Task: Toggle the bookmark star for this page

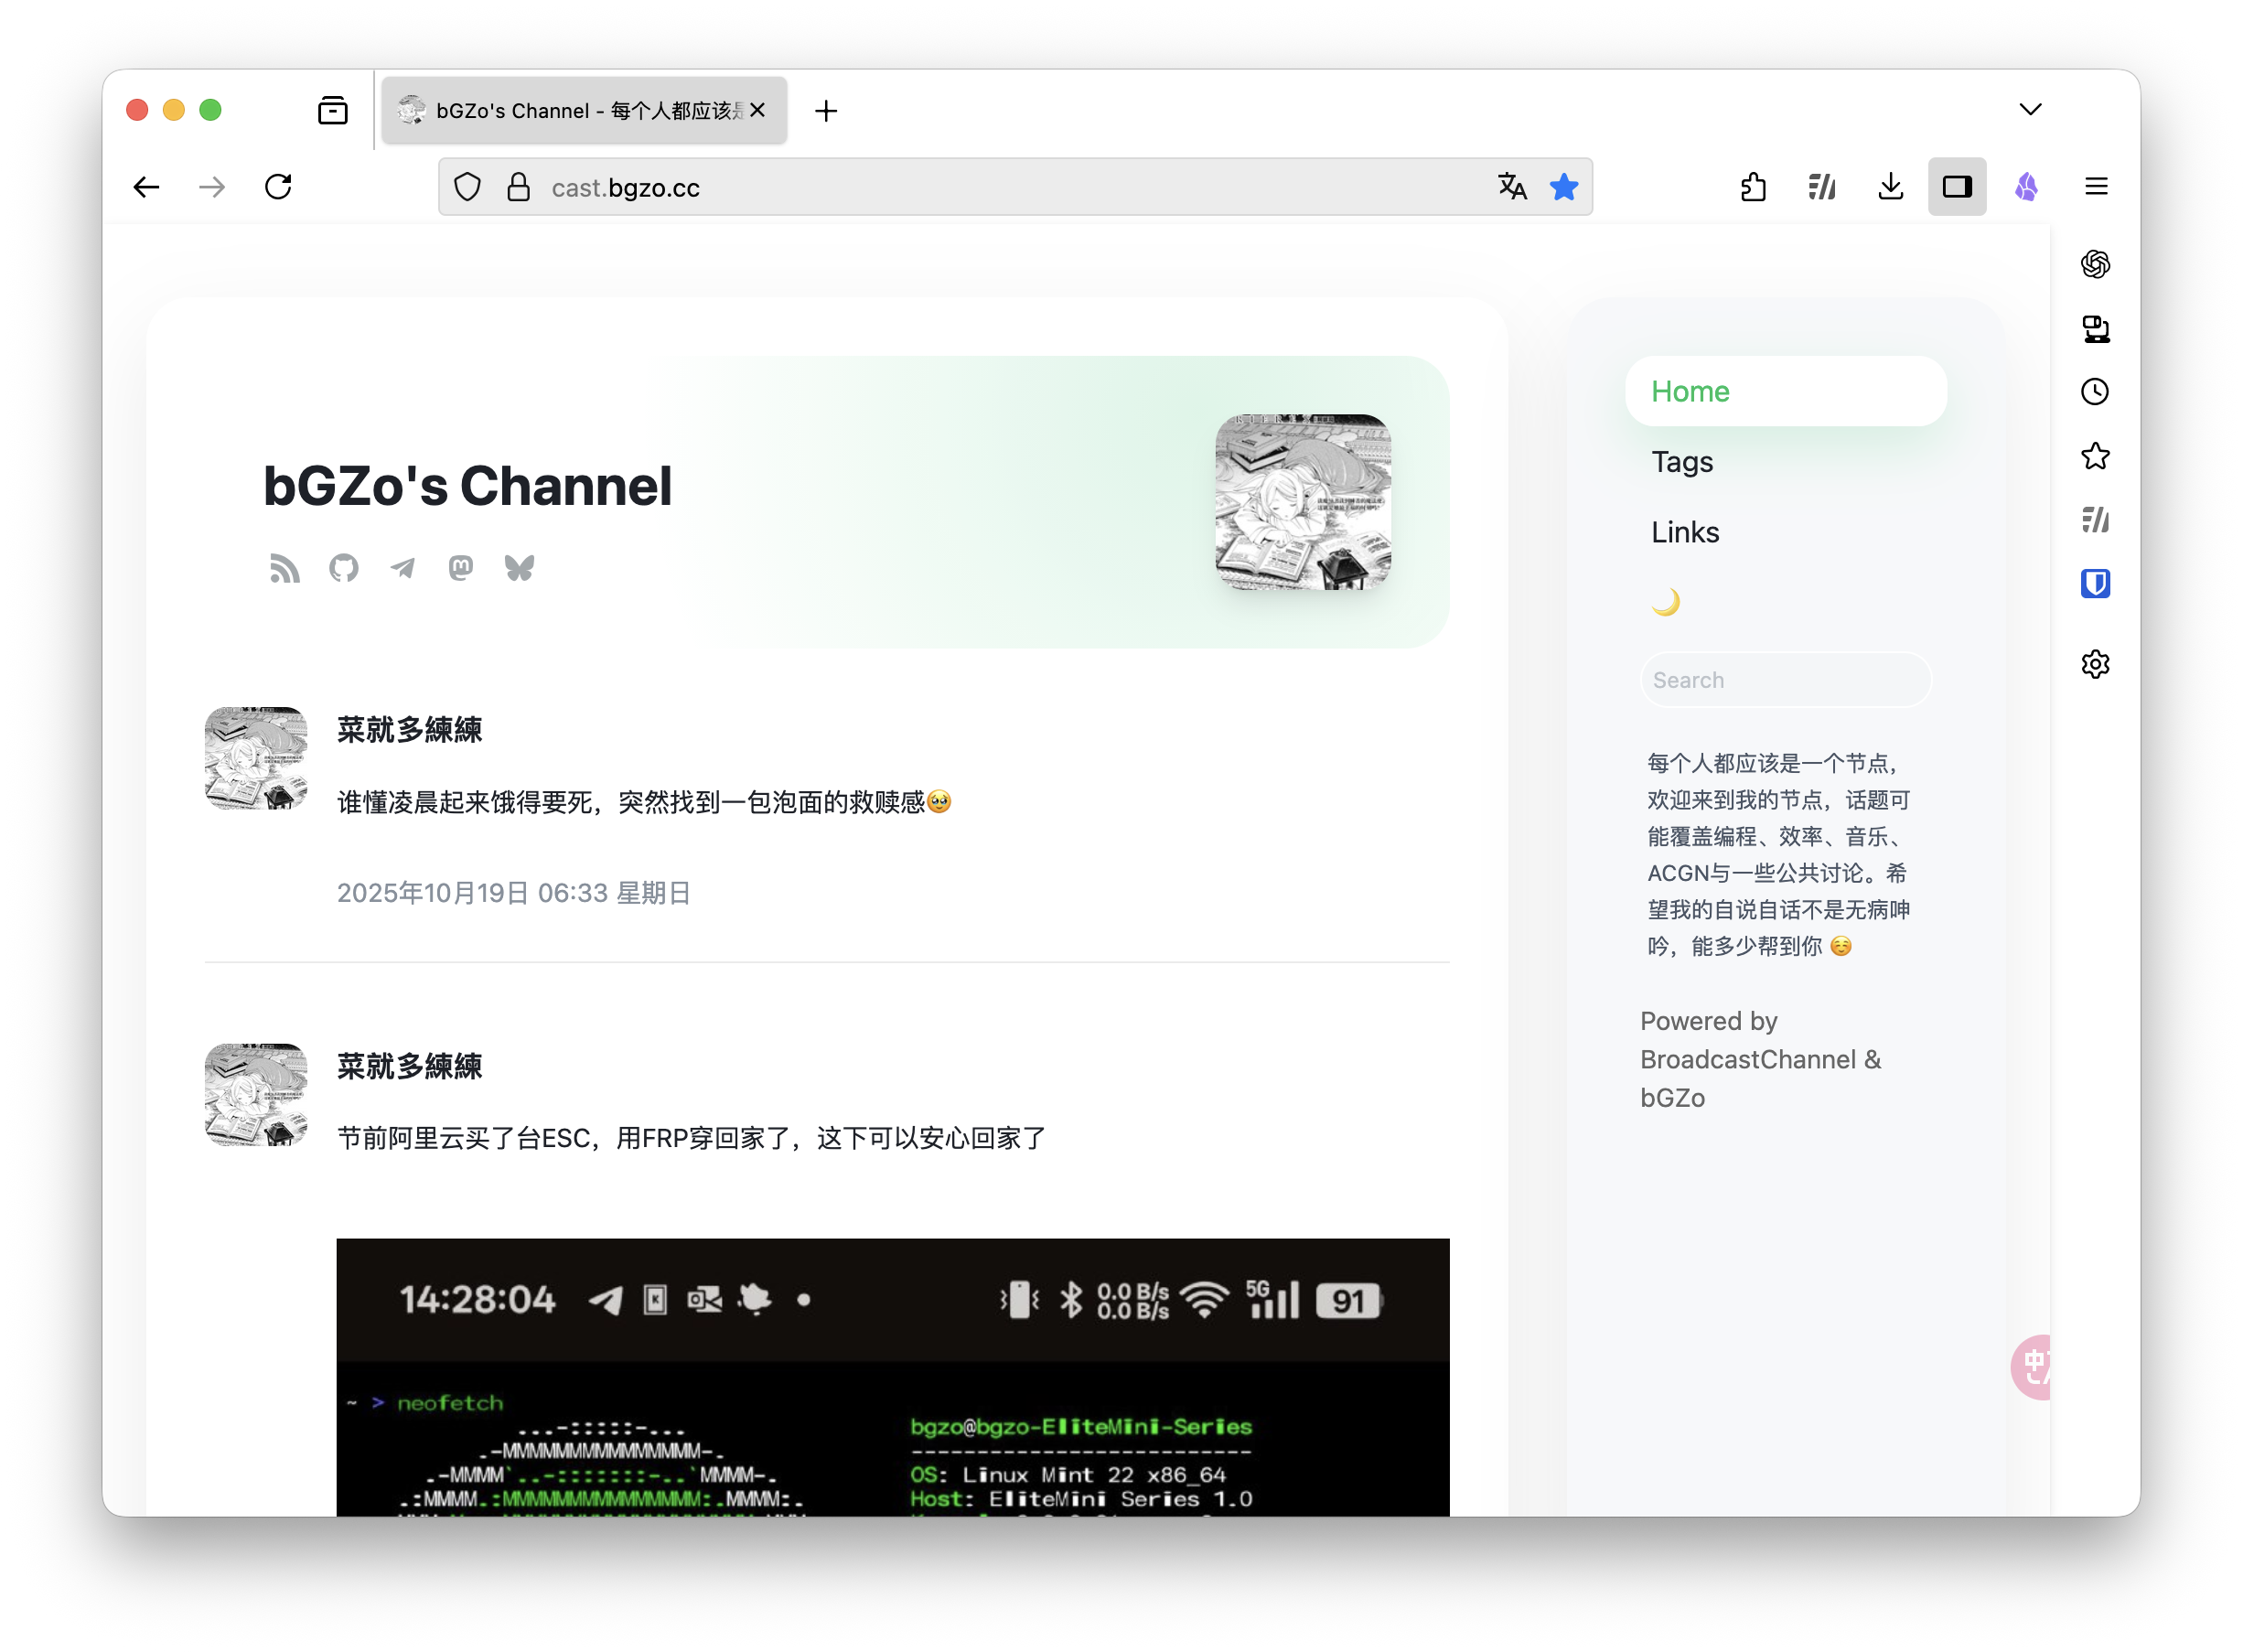Action: [x=1563, y=187]
